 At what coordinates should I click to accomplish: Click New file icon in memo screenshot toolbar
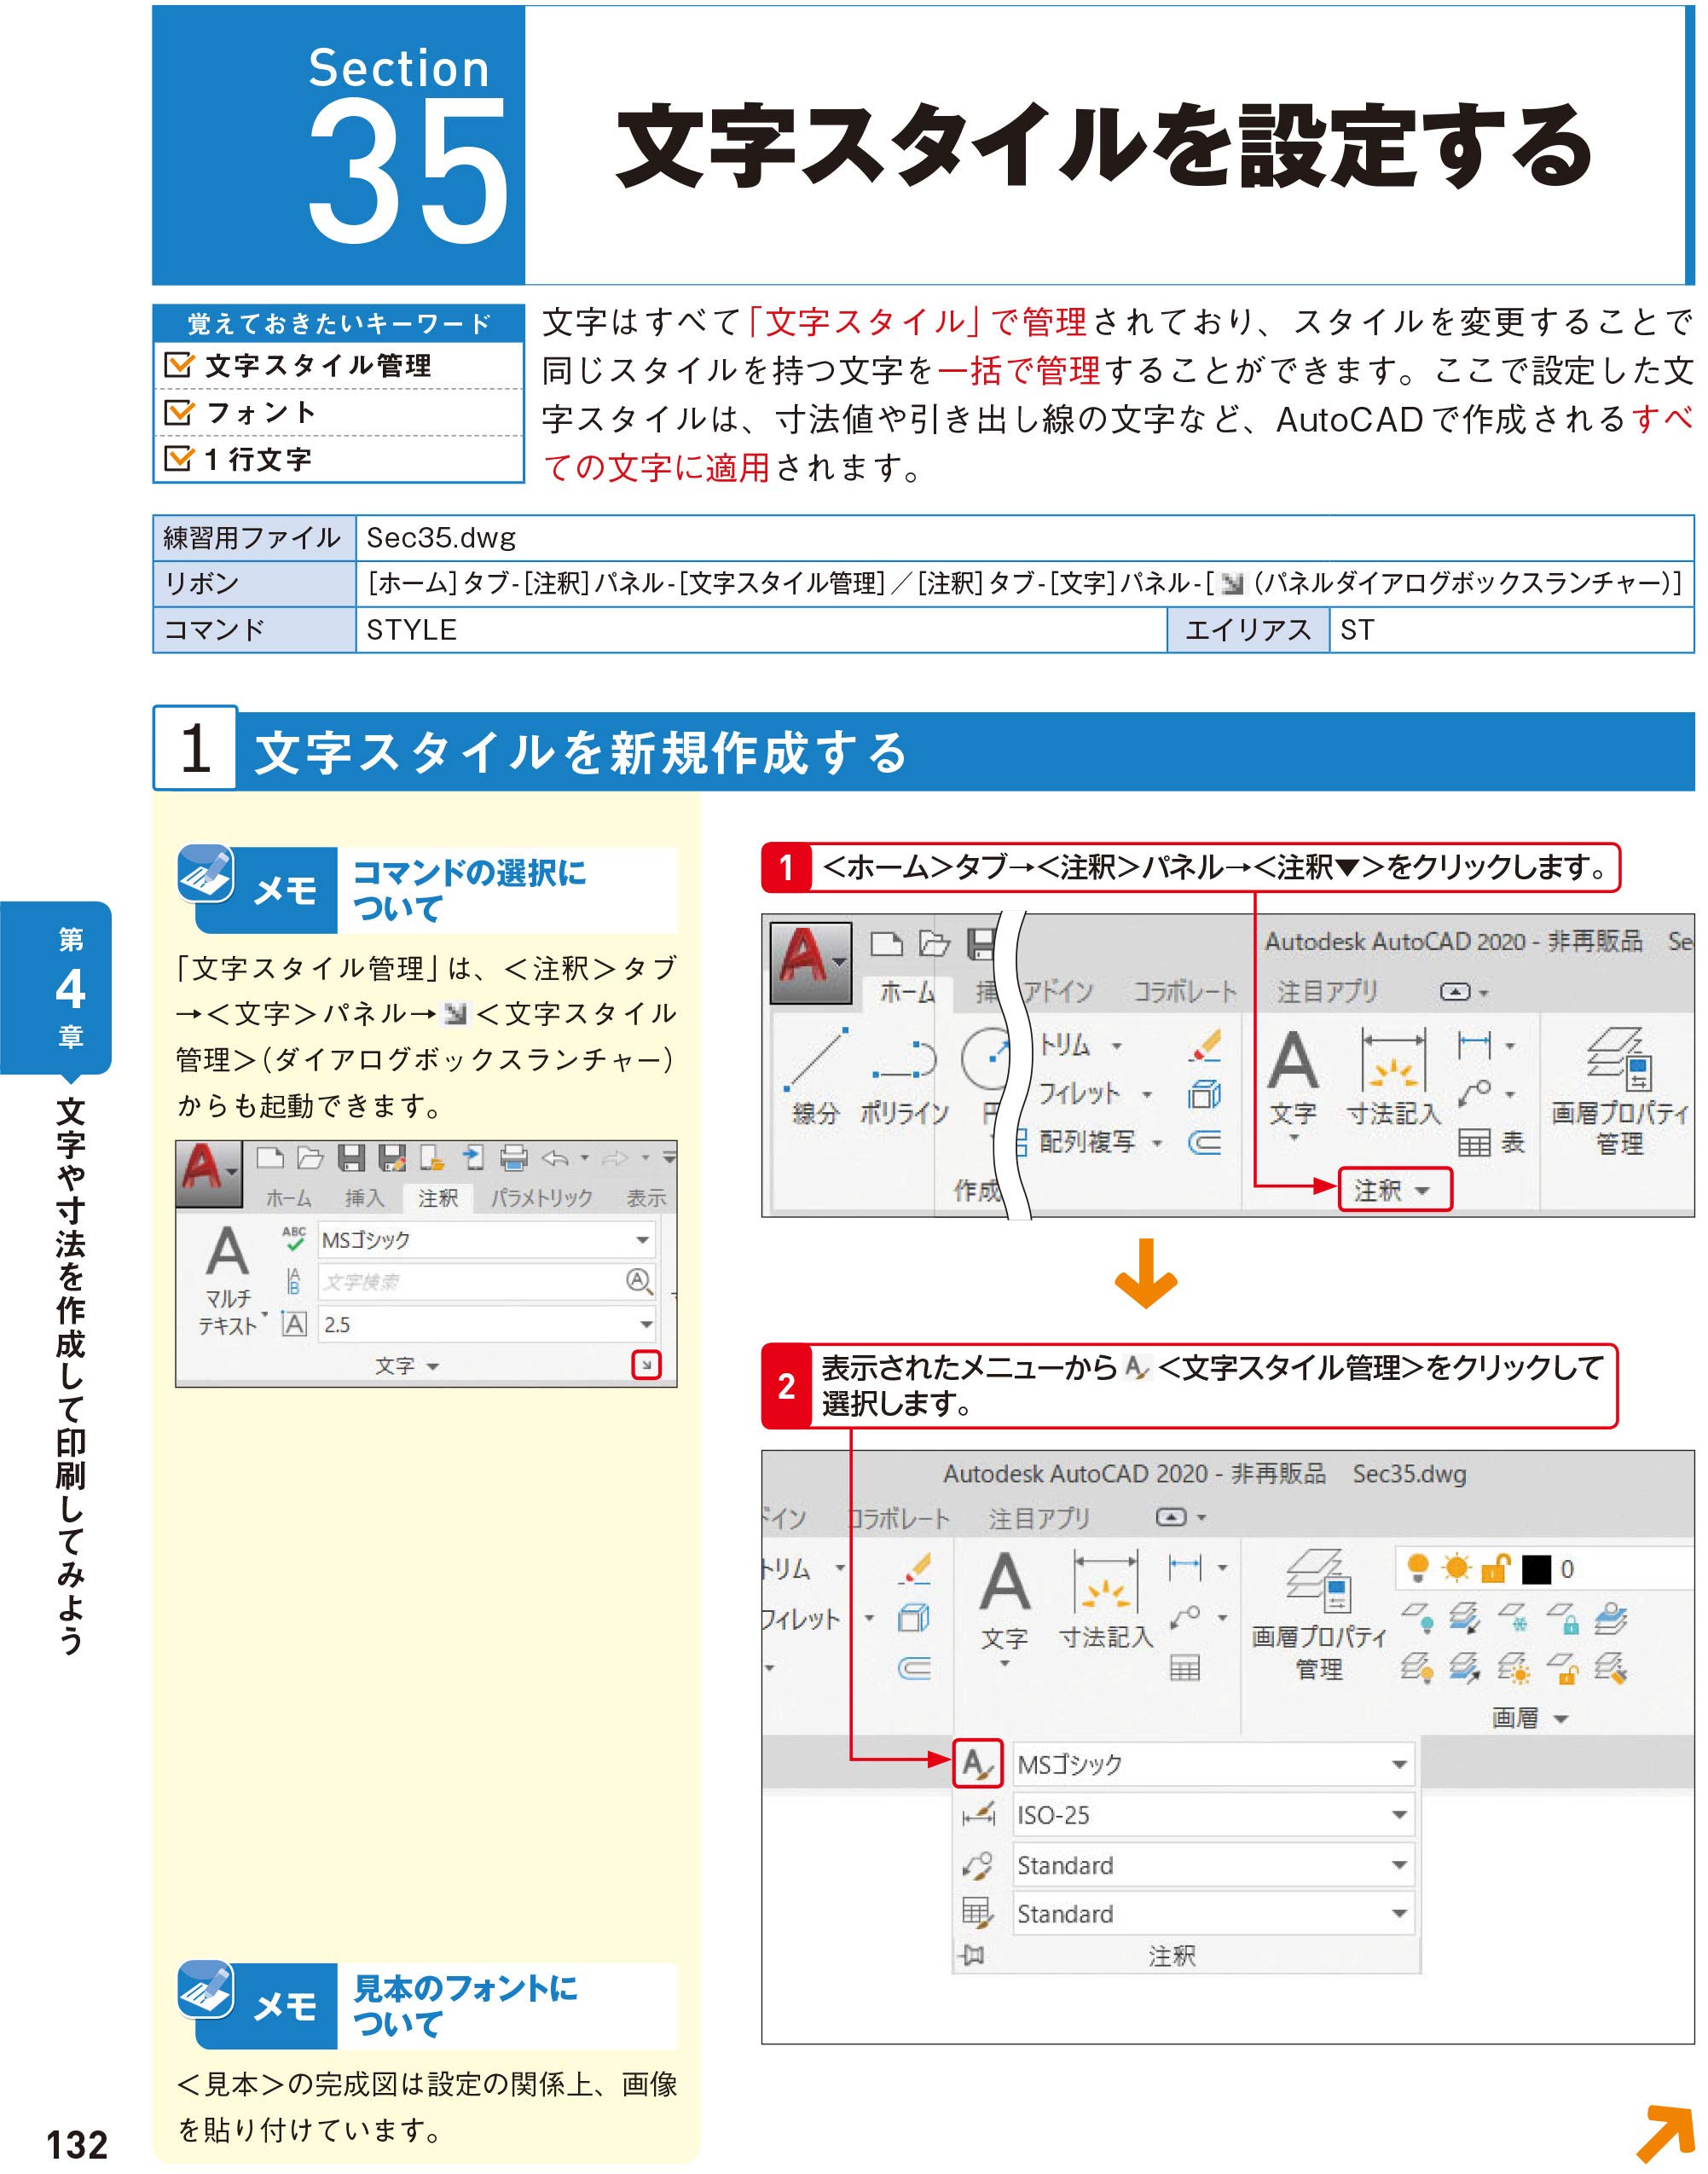pos(270,1158)
